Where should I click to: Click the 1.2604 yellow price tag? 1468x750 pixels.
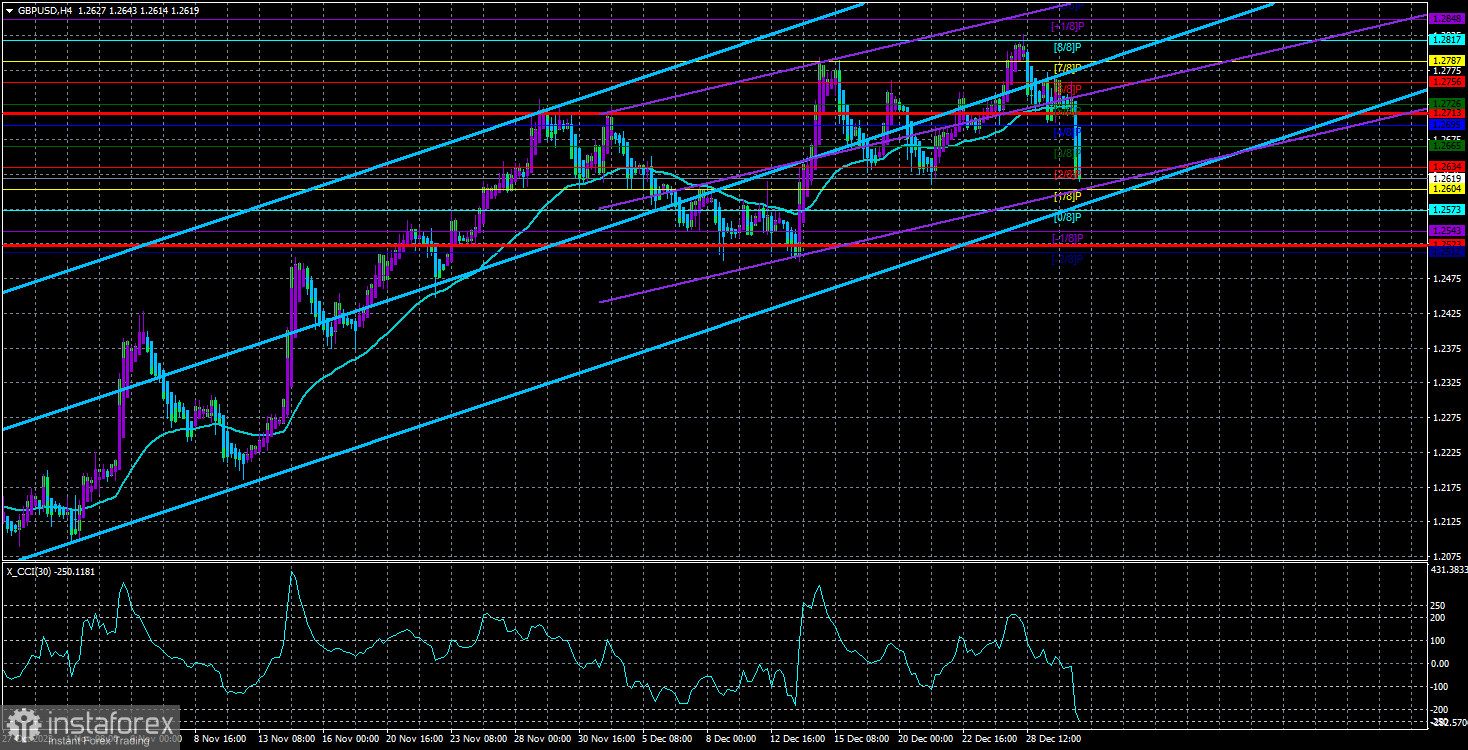point(1447,188)
